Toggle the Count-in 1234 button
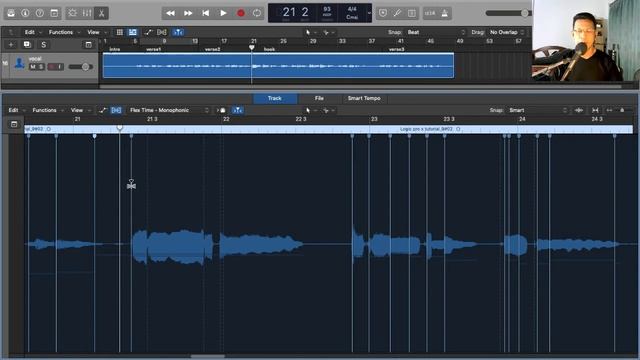640x360 pixels. point(430,13)
